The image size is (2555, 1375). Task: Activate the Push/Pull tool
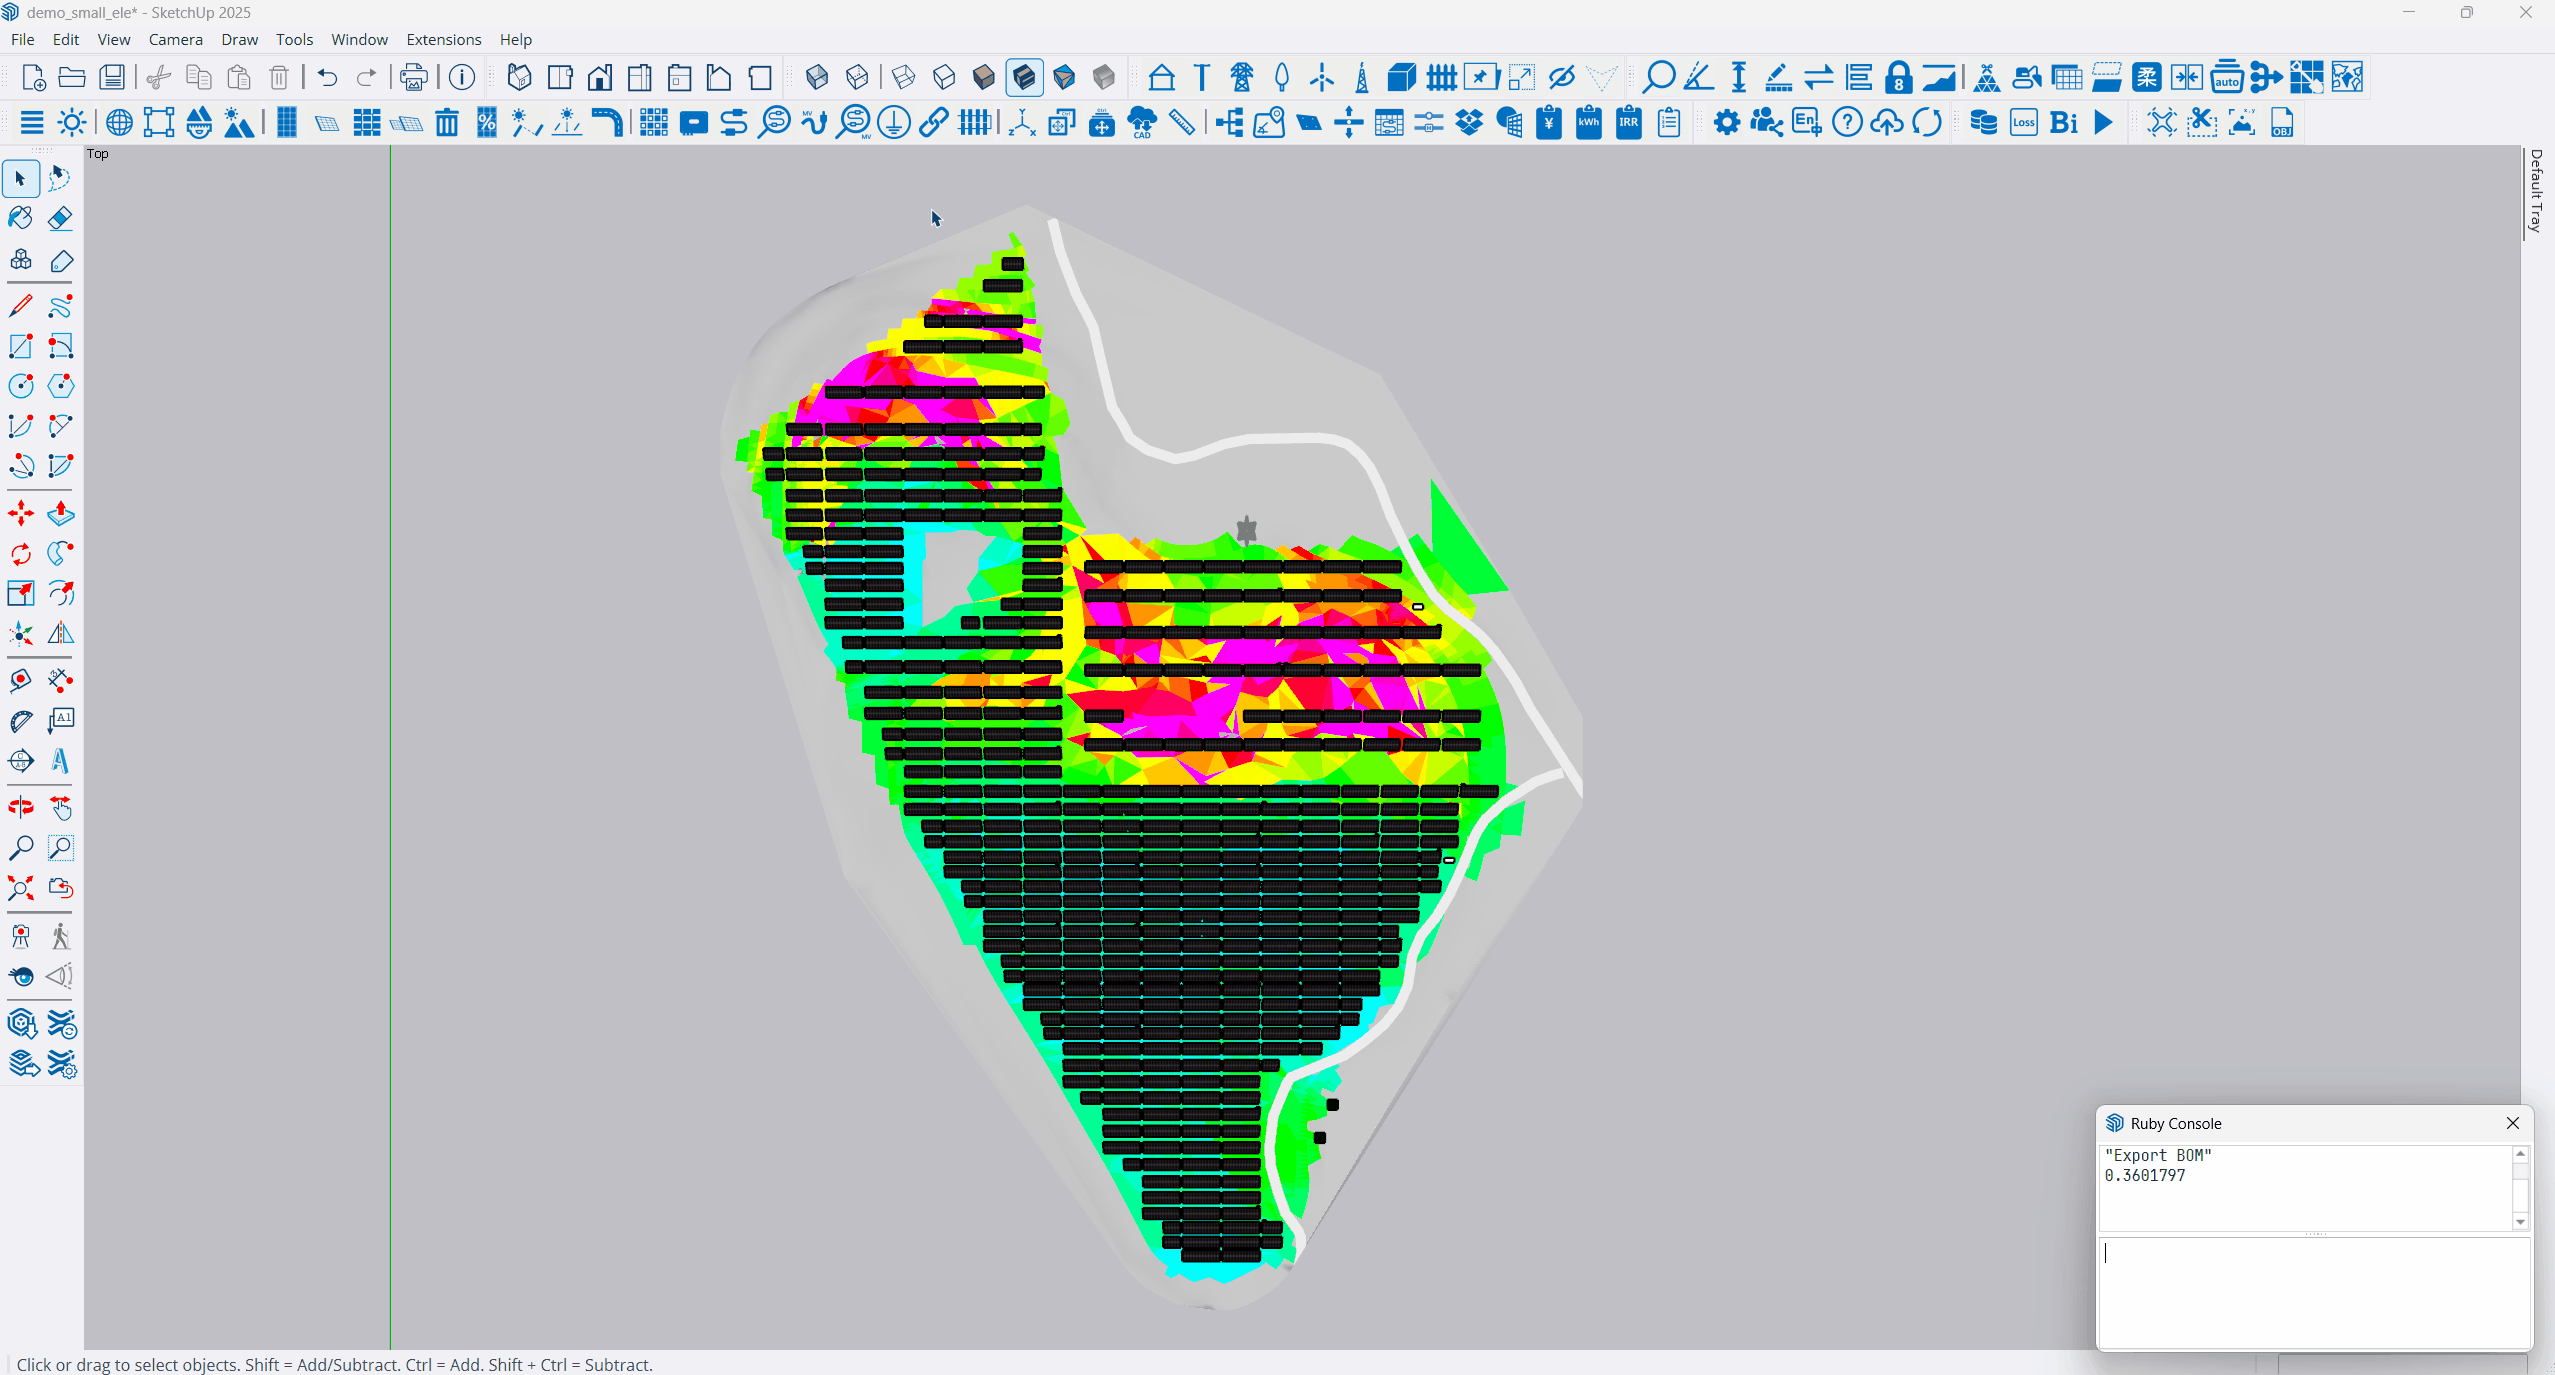[60, 514]
